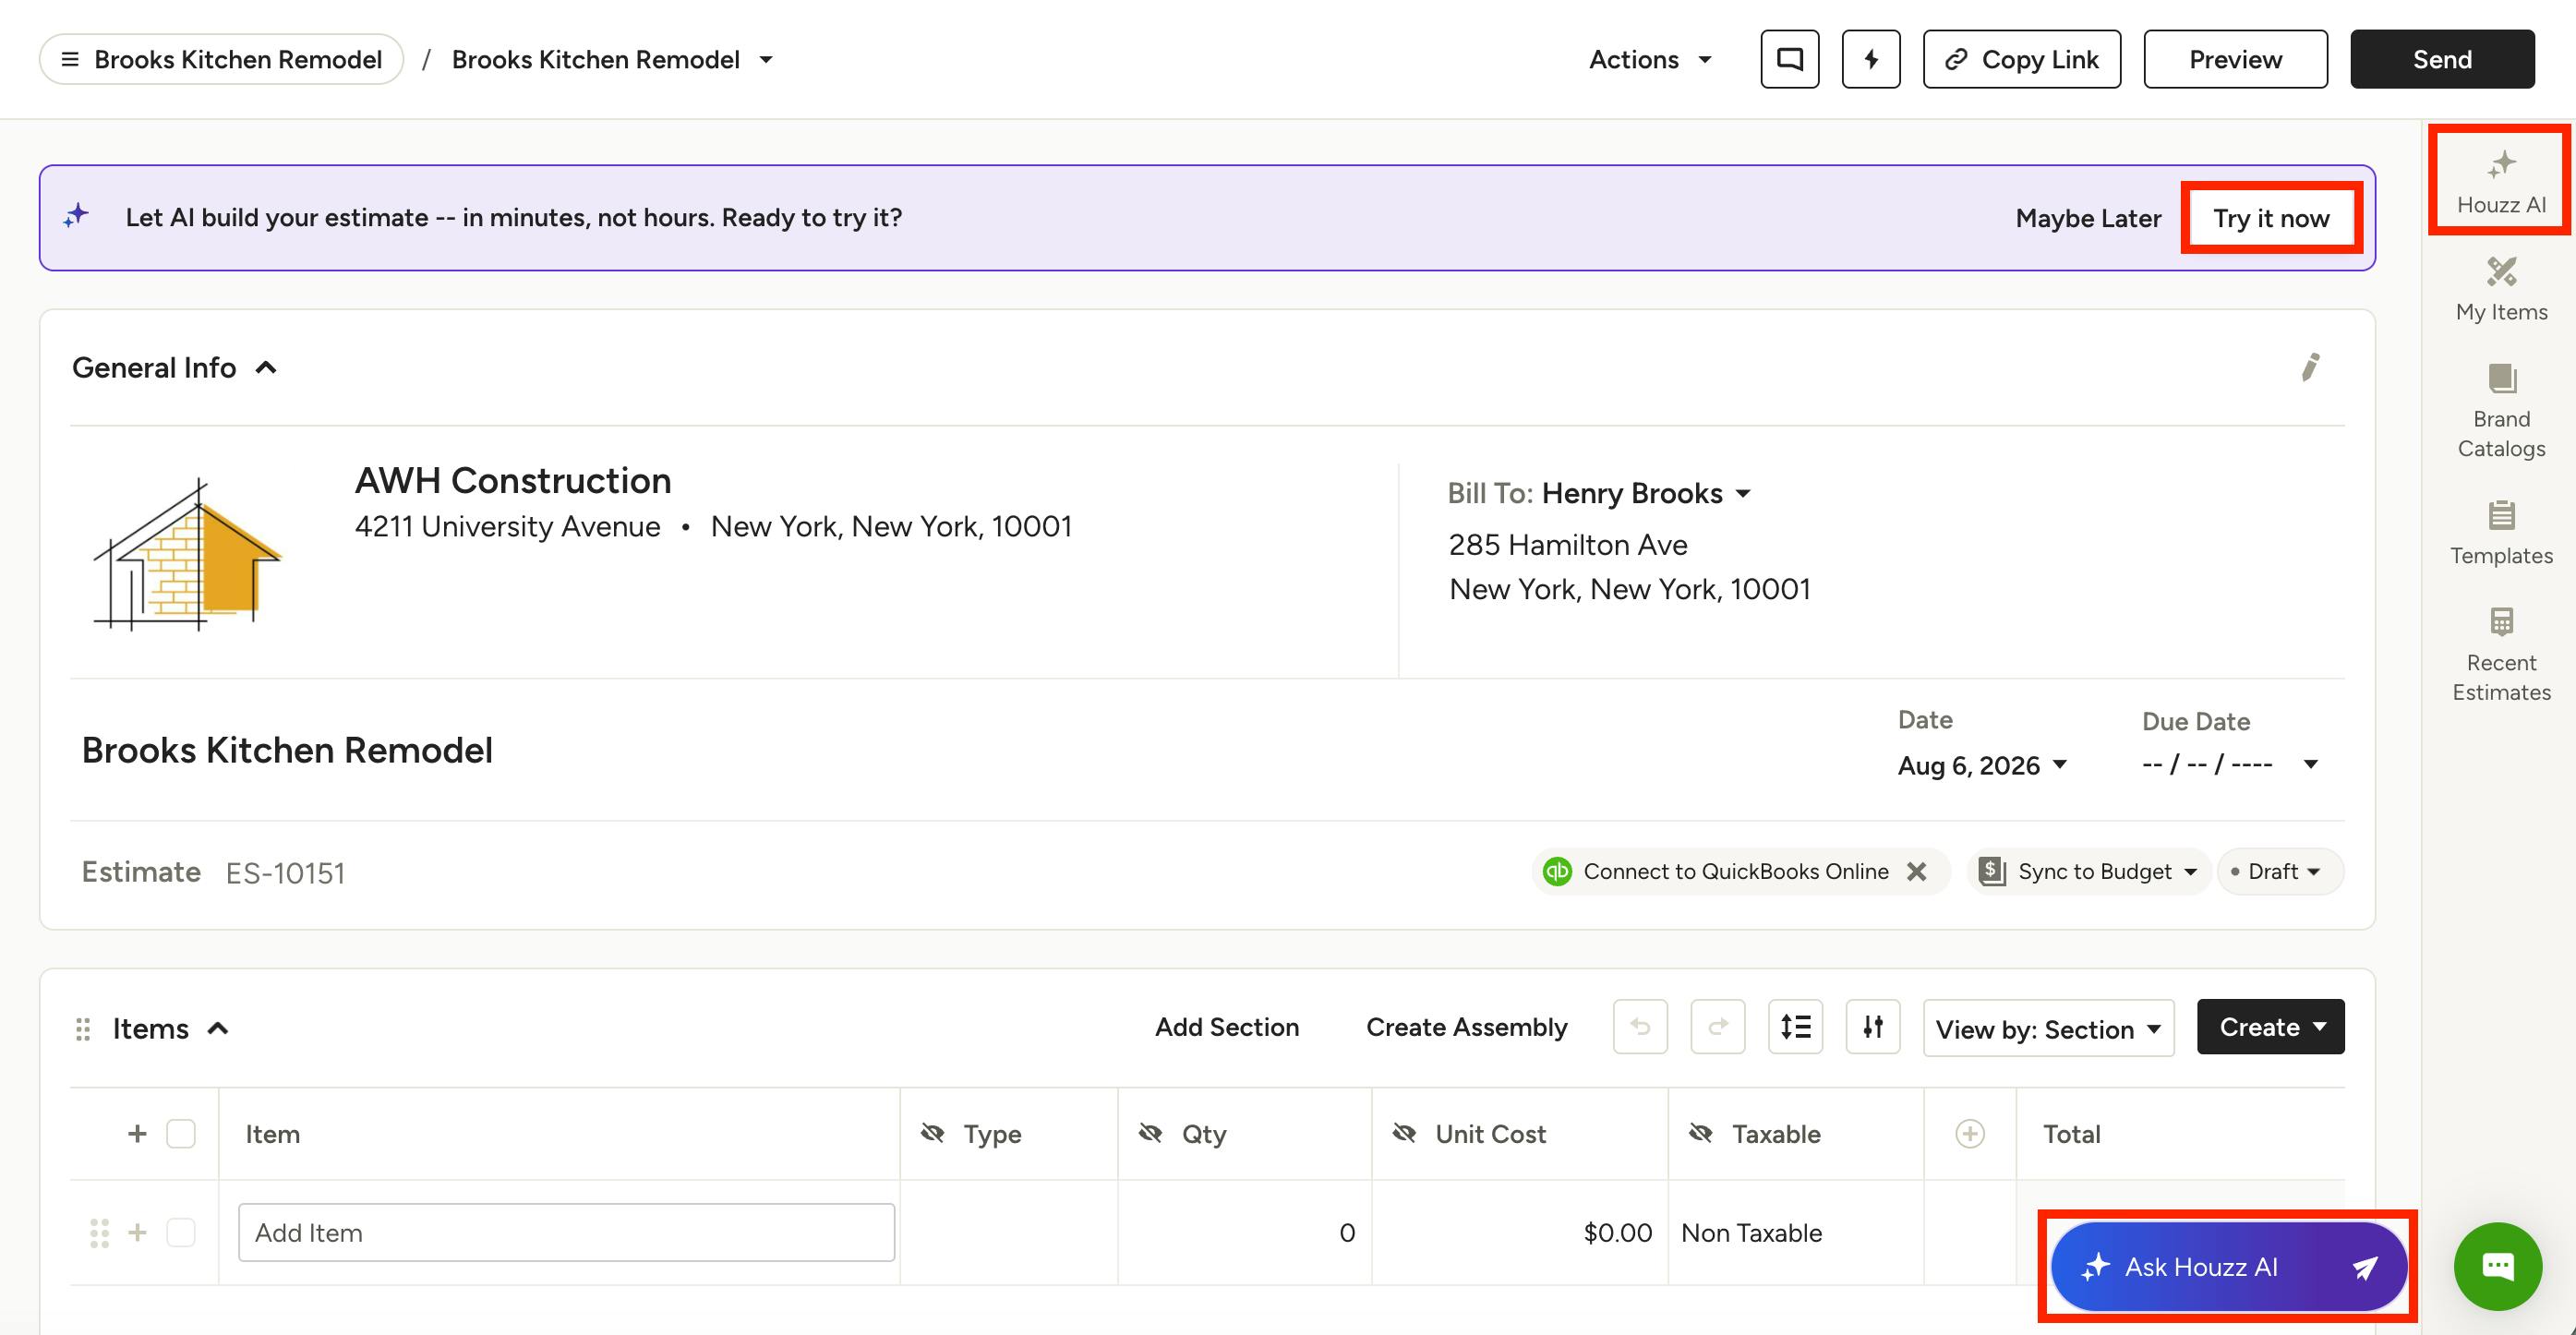Click the Qty cell showing 0
Screen dimensions: 2576x1335
pos(1245,1233)
